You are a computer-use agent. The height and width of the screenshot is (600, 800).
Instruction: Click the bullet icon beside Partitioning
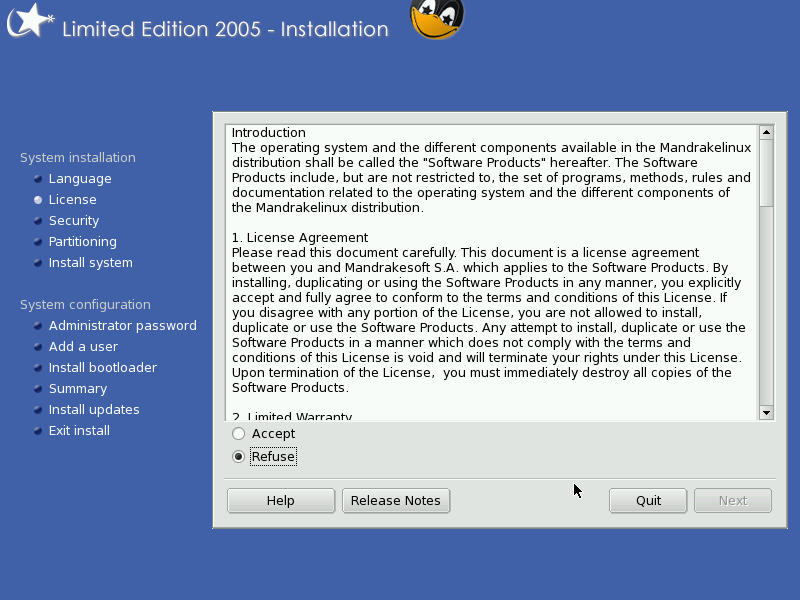[38, 242]
